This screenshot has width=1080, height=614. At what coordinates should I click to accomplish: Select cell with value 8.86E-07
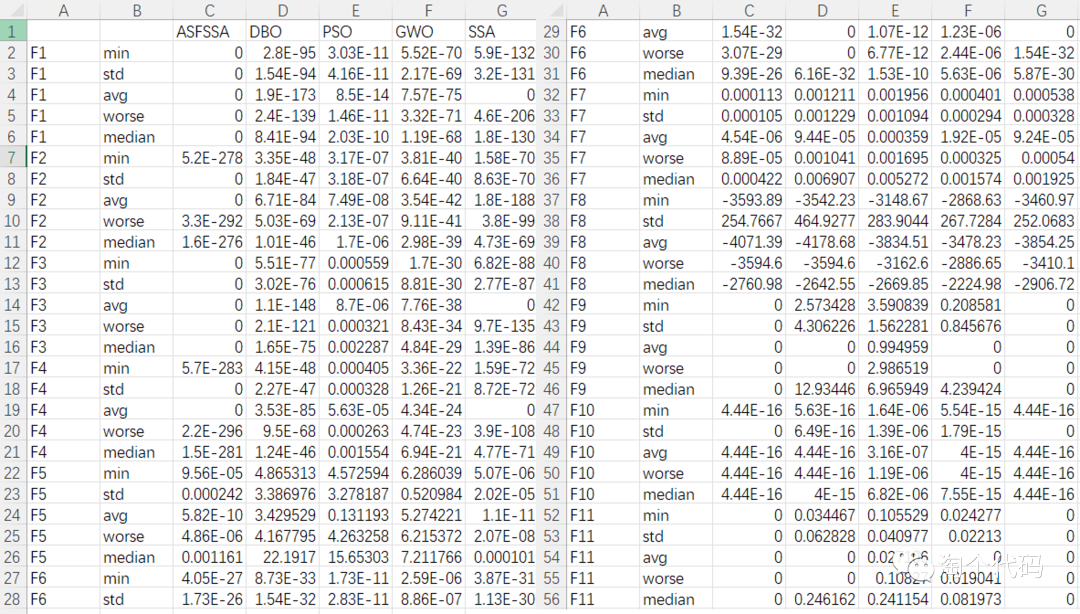(428, 600)
